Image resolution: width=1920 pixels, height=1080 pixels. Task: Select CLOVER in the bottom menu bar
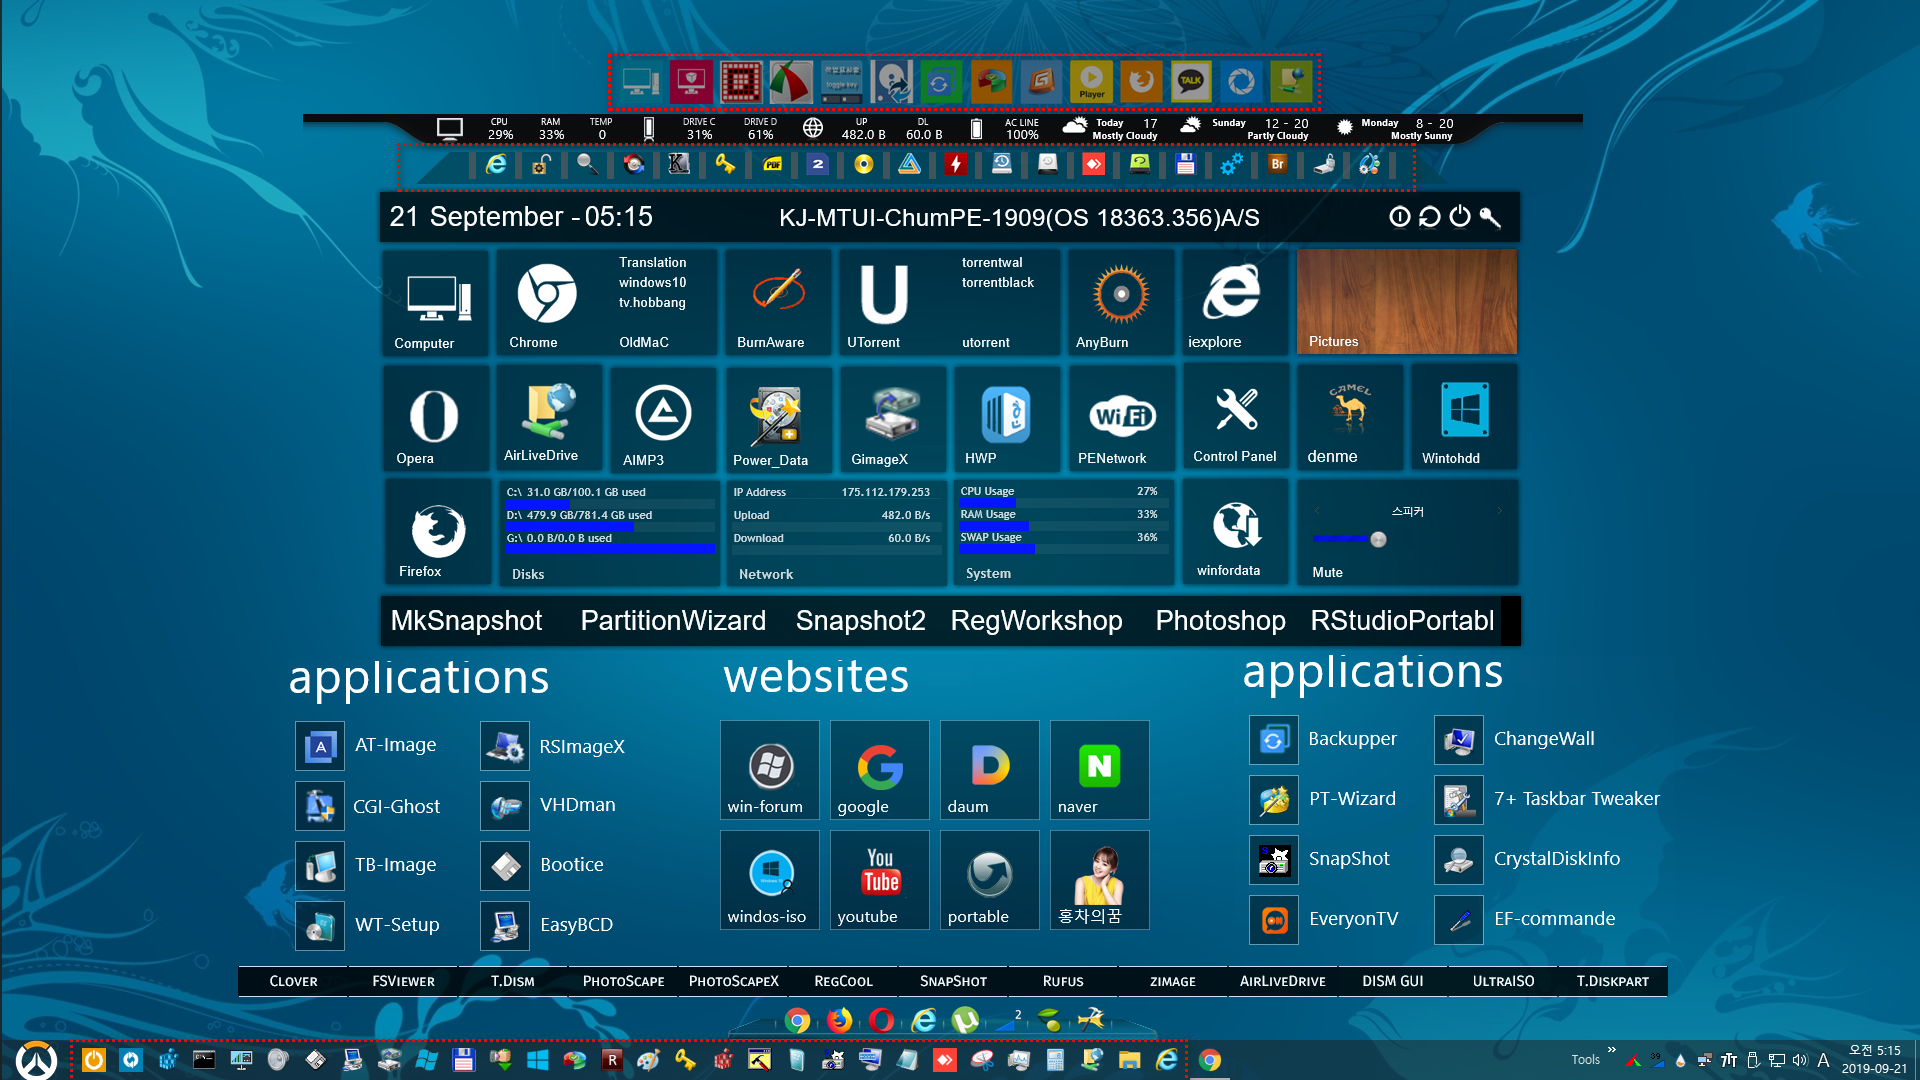click(x=293, y=981)
